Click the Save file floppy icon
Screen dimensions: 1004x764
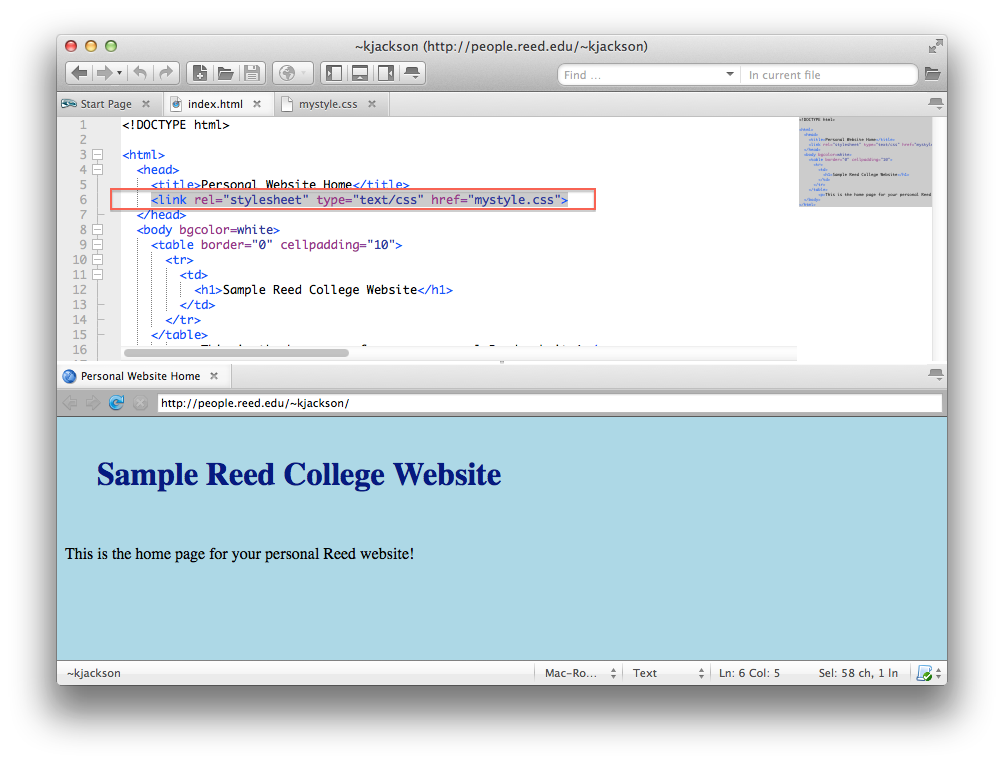pos(252,73)
